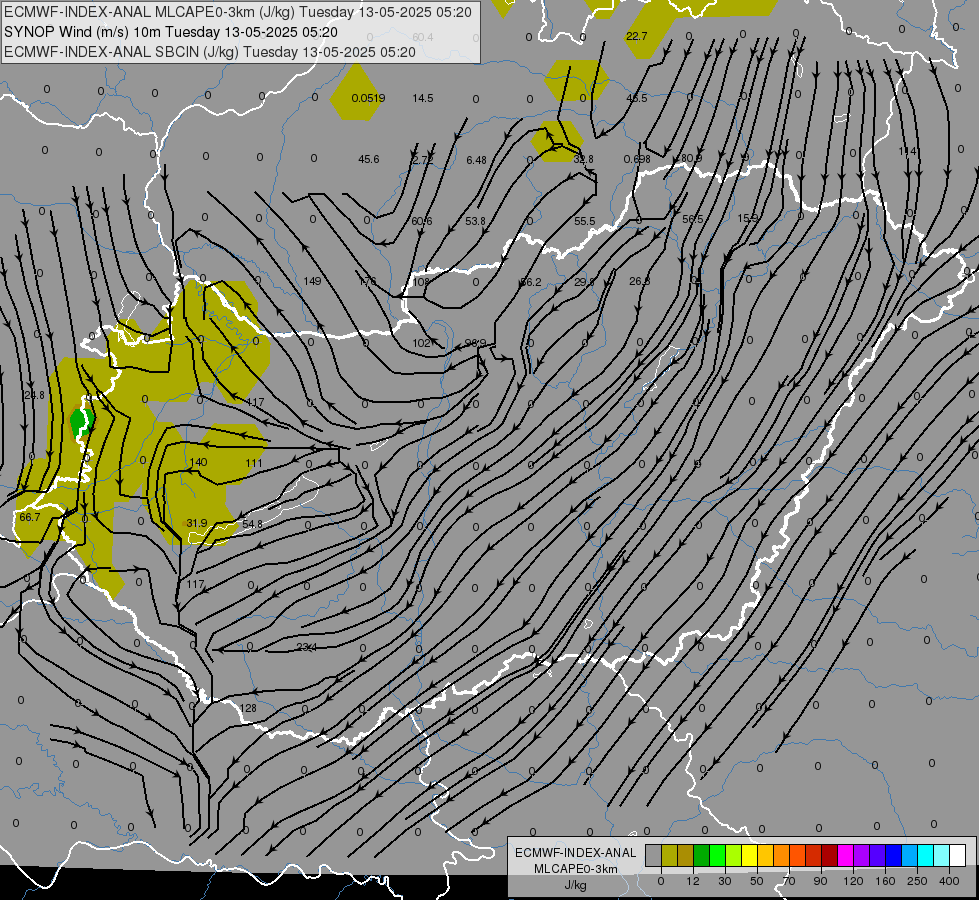Click the legend scale label 12
This screenshot has width=979, height=900.
click(x=693, y=881)
